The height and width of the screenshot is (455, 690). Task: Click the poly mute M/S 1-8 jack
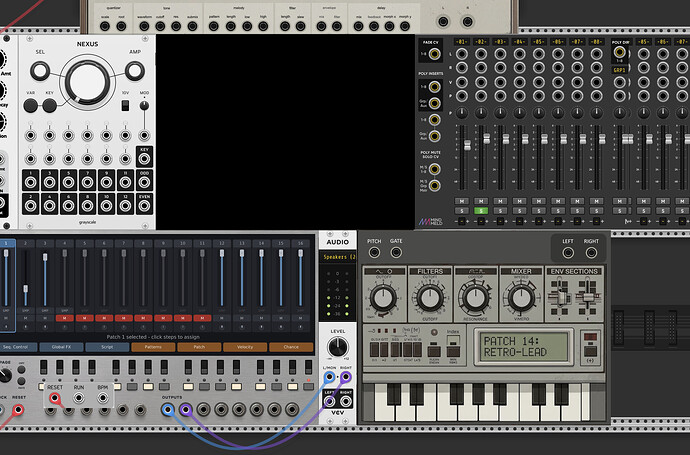click(434, 169)
